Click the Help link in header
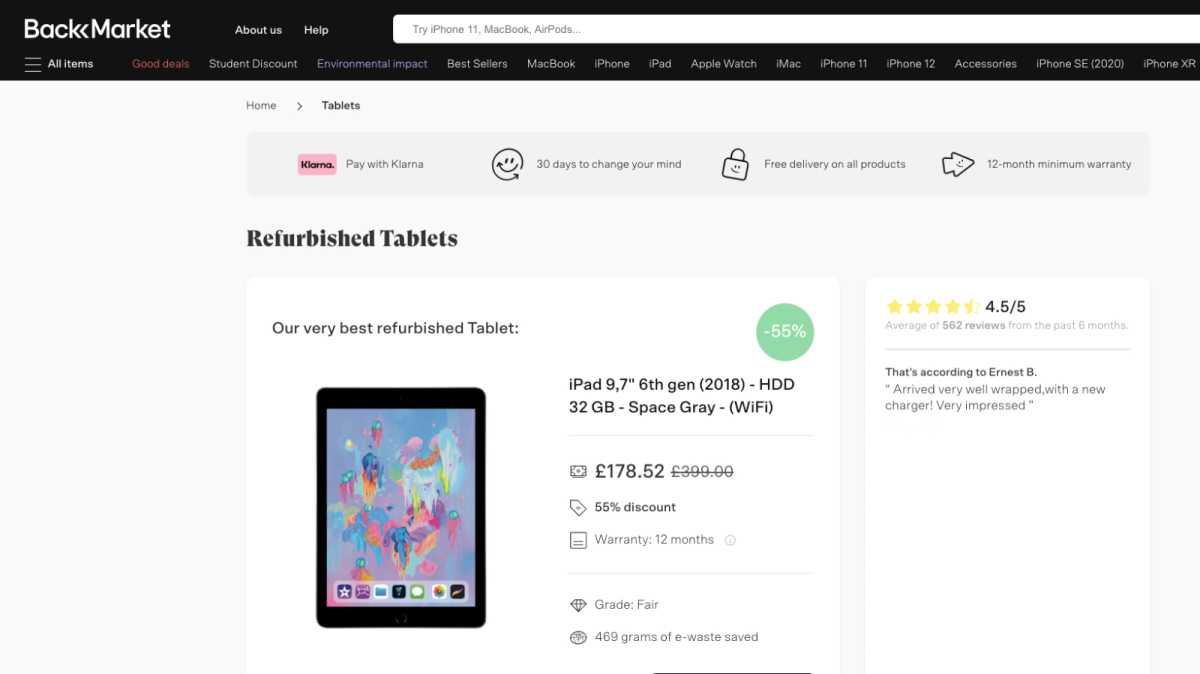This screenshot has width=1200, height=674. (316, 30)
